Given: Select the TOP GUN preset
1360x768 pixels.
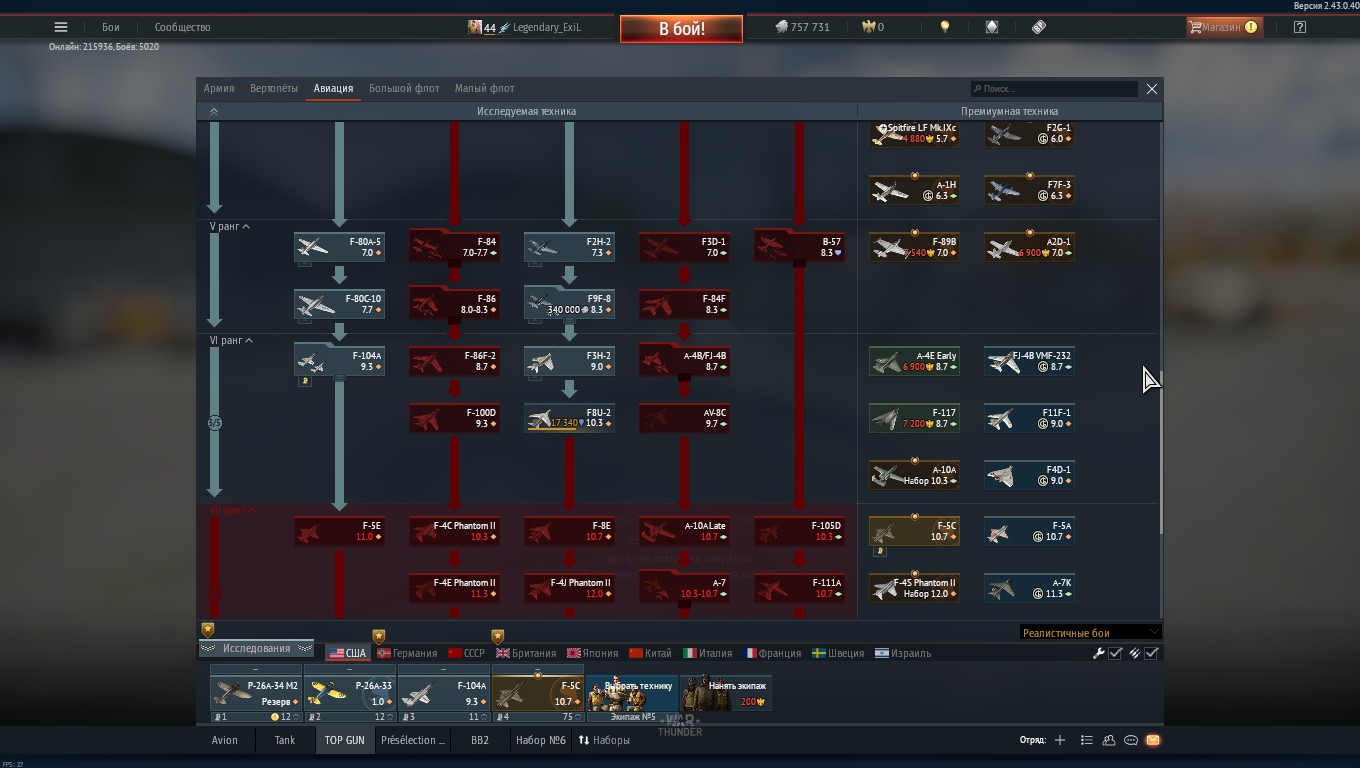Looking at the screenshot, I should (344, 740).
